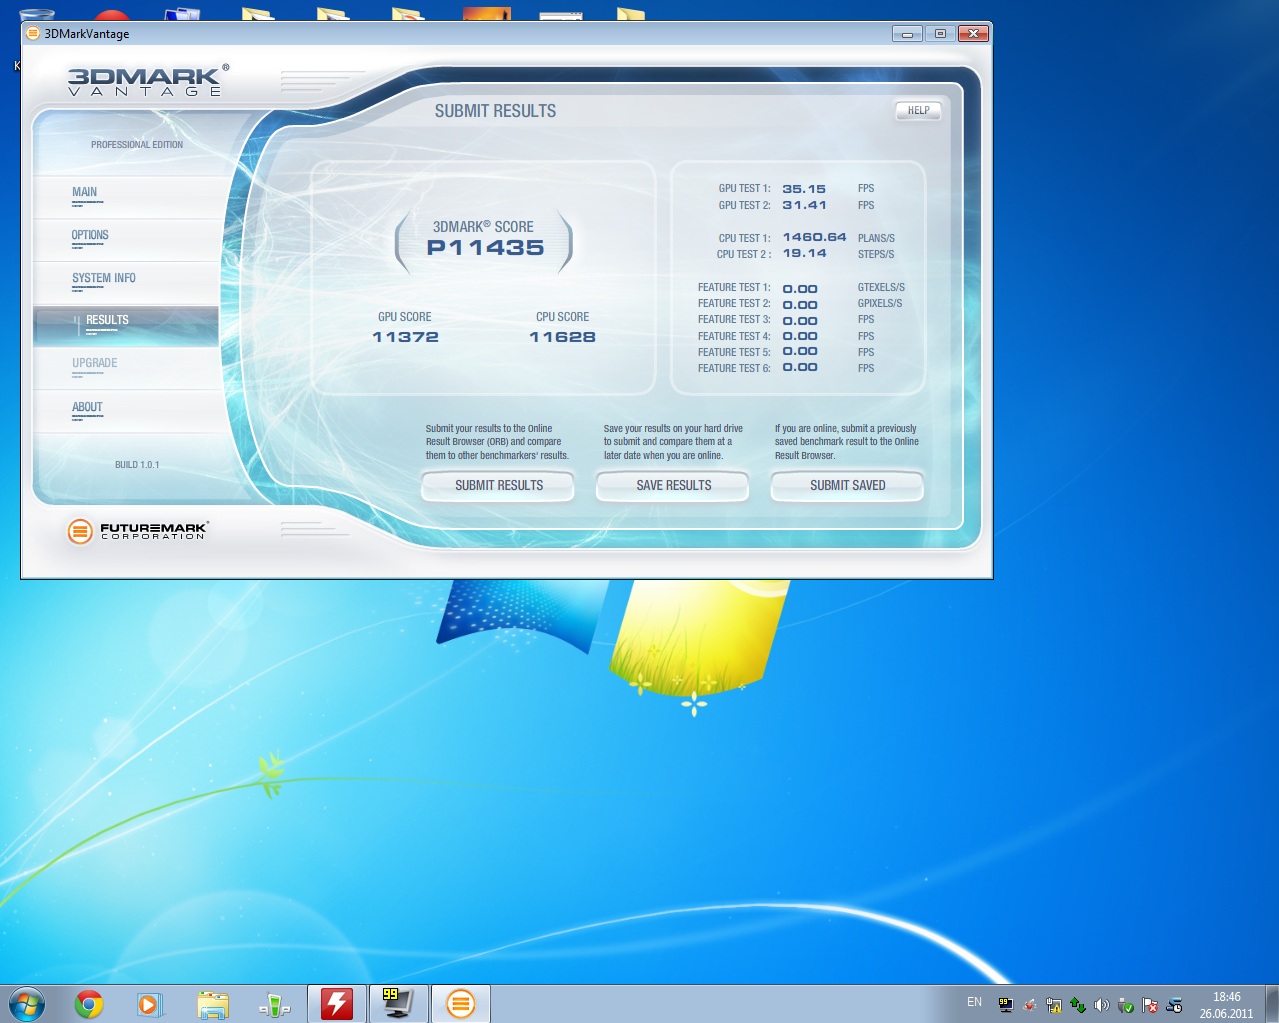This screenshot has width=1279, height=1023.
Task: Click FEATURE TEST 1 label
Action: [x=734, y=288]
